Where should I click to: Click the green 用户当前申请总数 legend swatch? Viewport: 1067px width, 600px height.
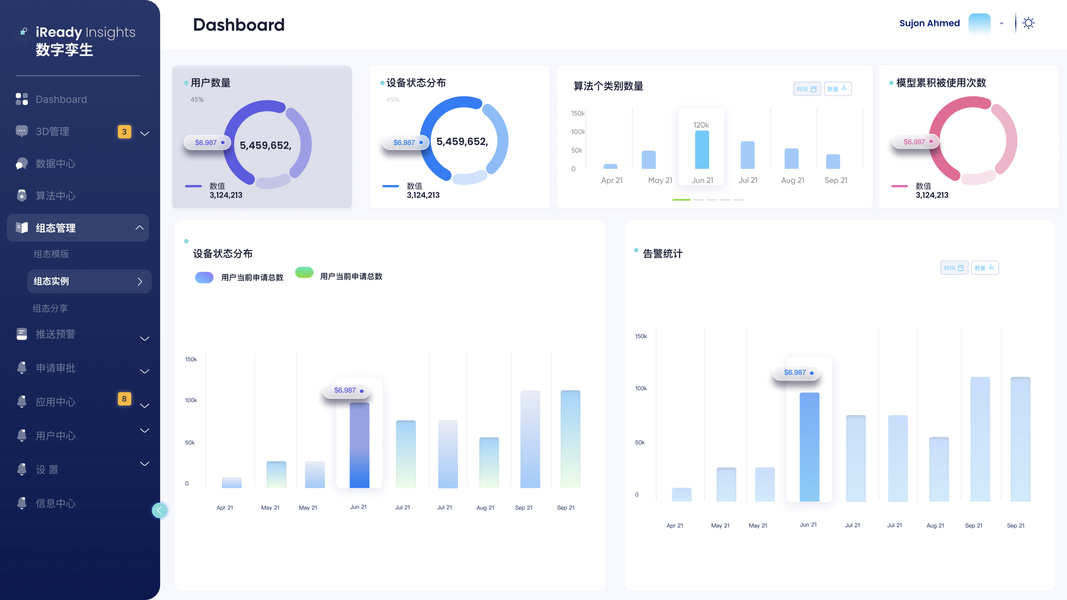click(304, 273)
